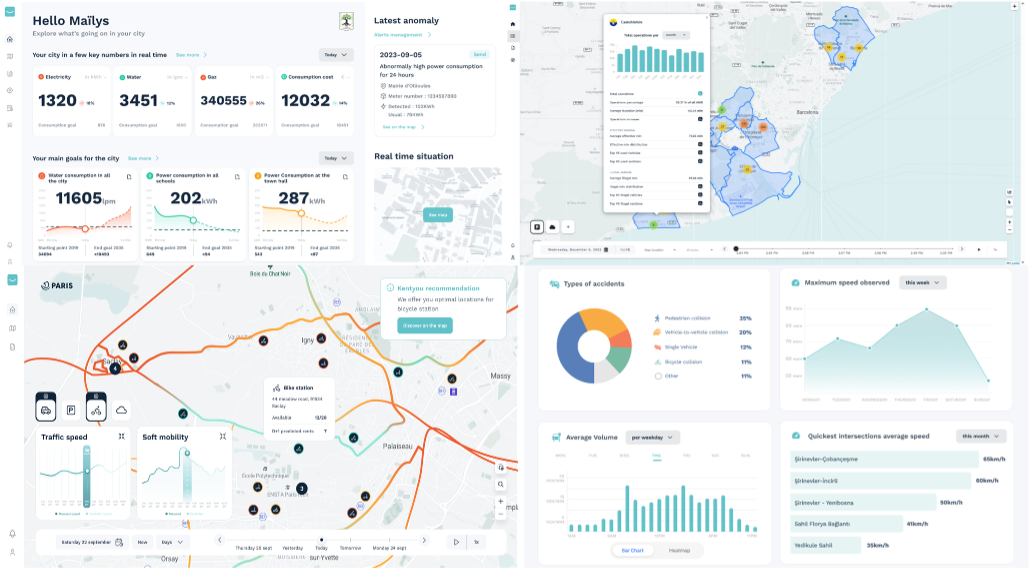Expand the Traffic speed chart panel

tap(121, 437)
